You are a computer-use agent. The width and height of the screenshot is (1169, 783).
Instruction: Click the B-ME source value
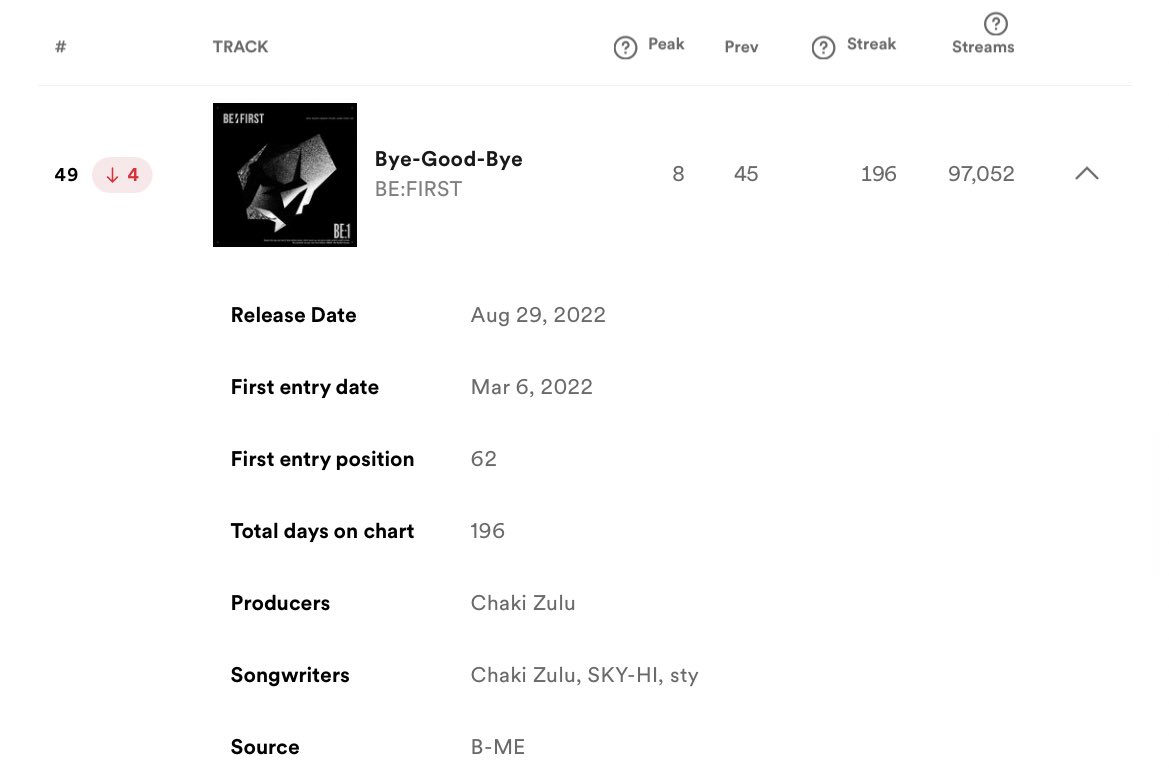pos(497,746)
